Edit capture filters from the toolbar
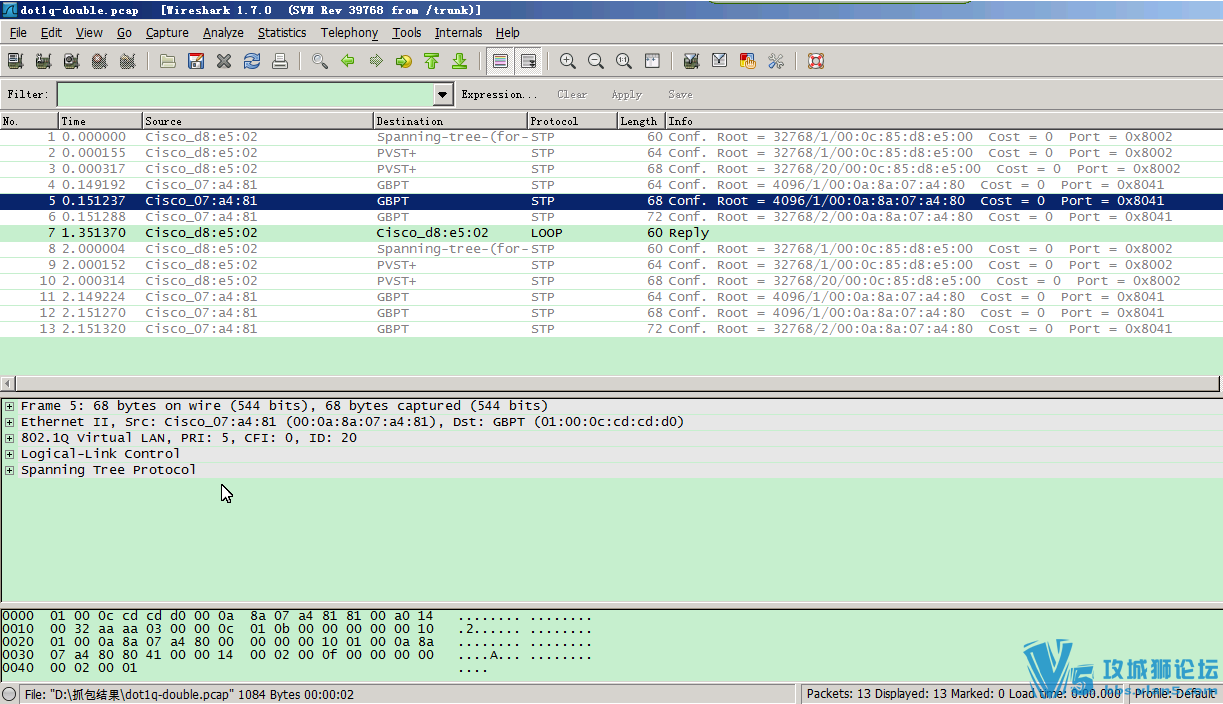Viewport: 1223px width, 704px height. click(691, 61)
